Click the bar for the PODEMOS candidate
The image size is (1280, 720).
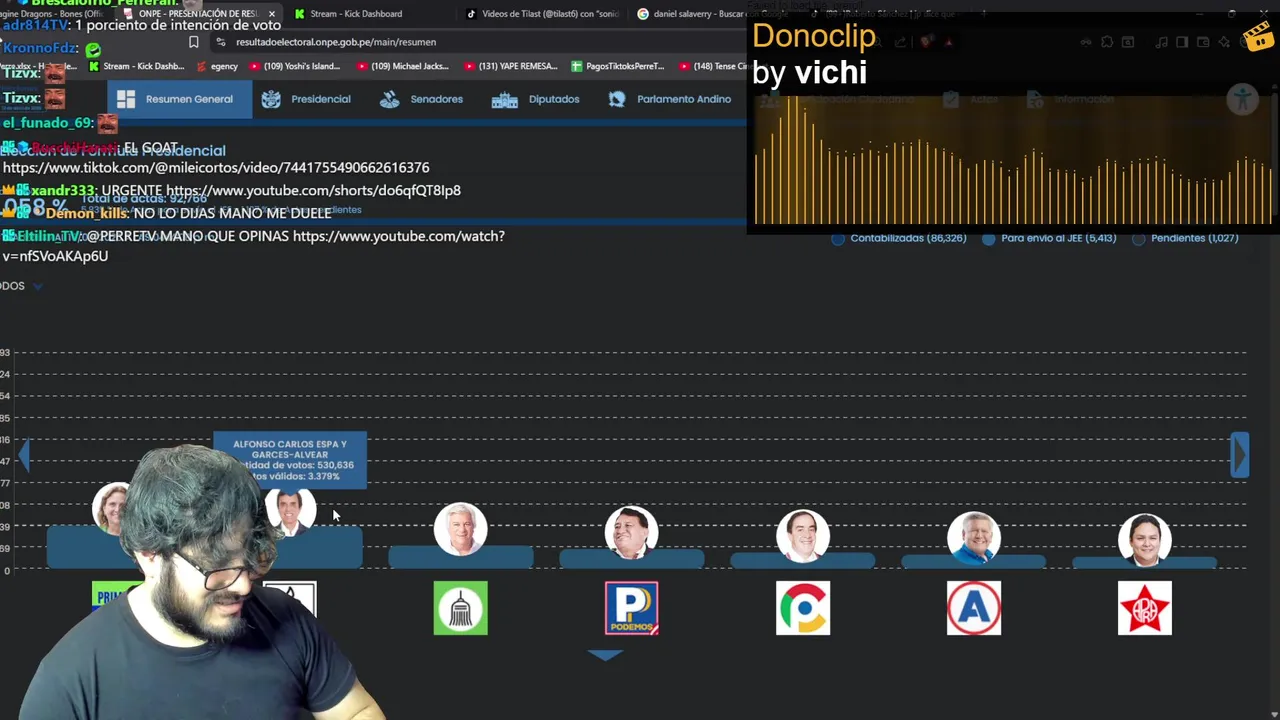(632, 561)
